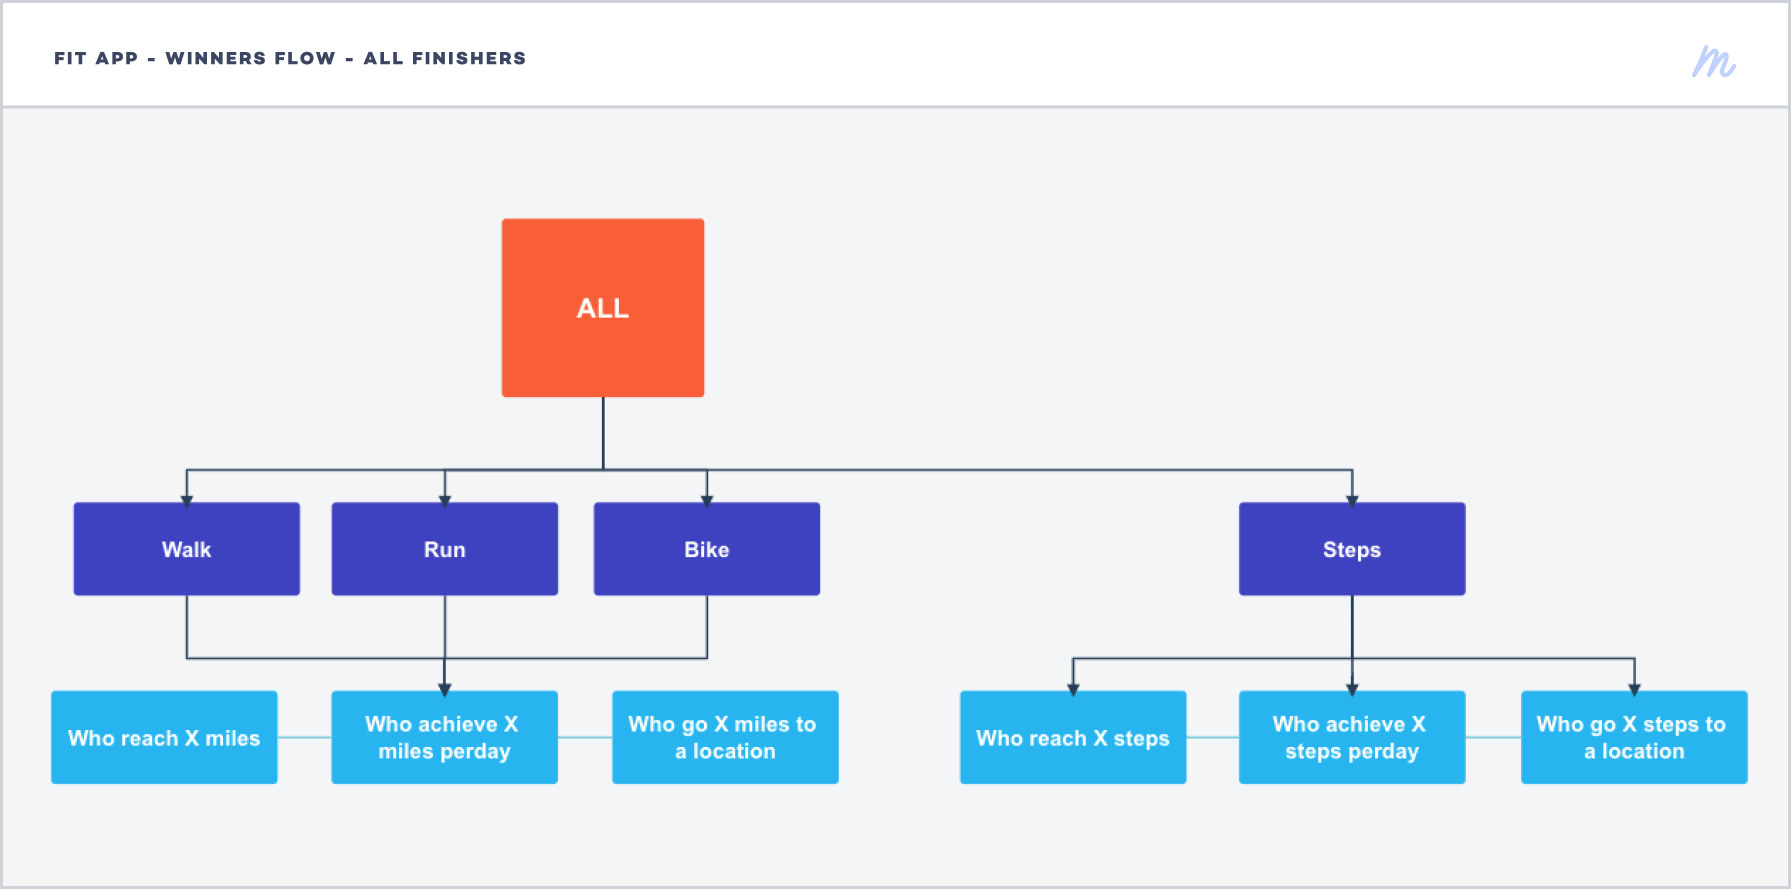Click the arrowhead pointing into Run

click(x=445, y=499)
